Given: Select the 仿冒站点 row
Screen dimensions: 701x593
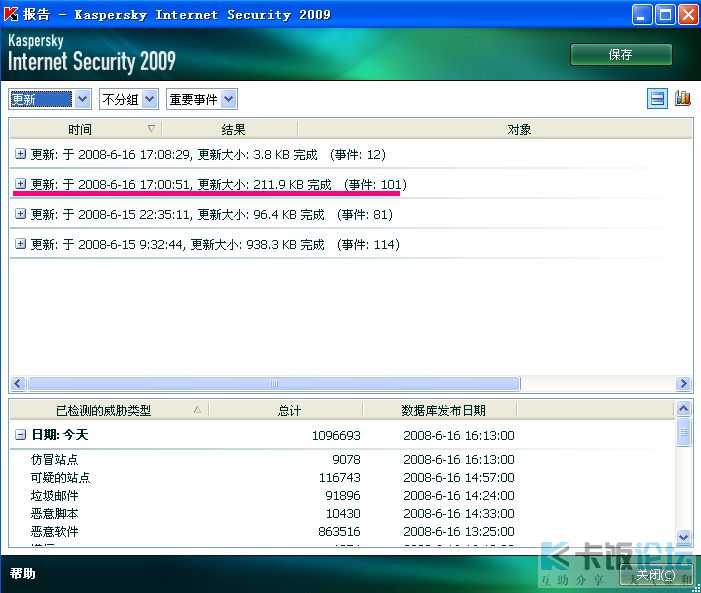Looking at the screenshot, I should click(x=342, y=459).
